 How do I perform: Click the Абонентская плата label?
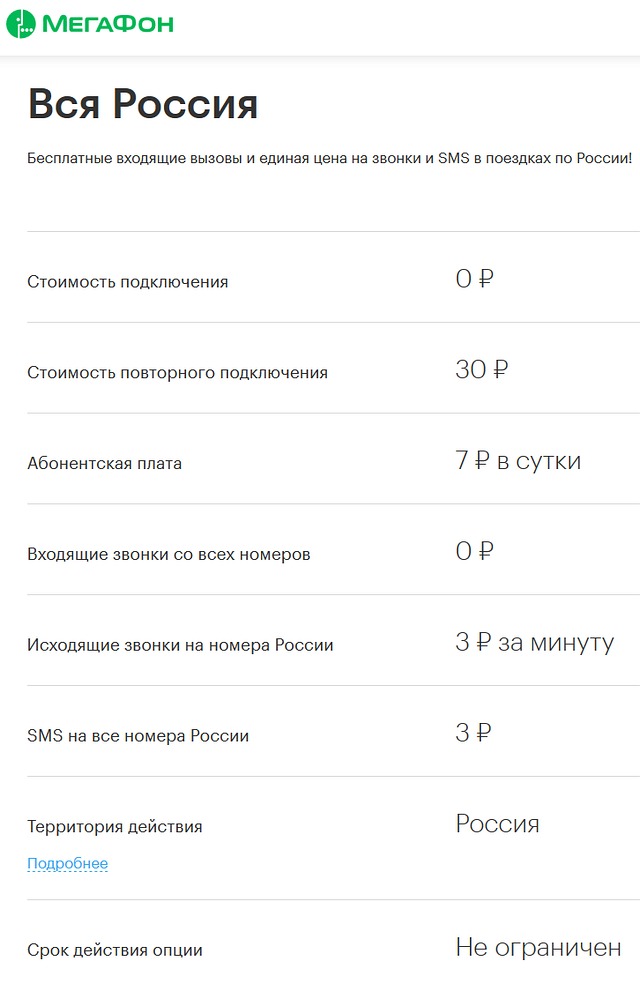click(x=104, y=464)
